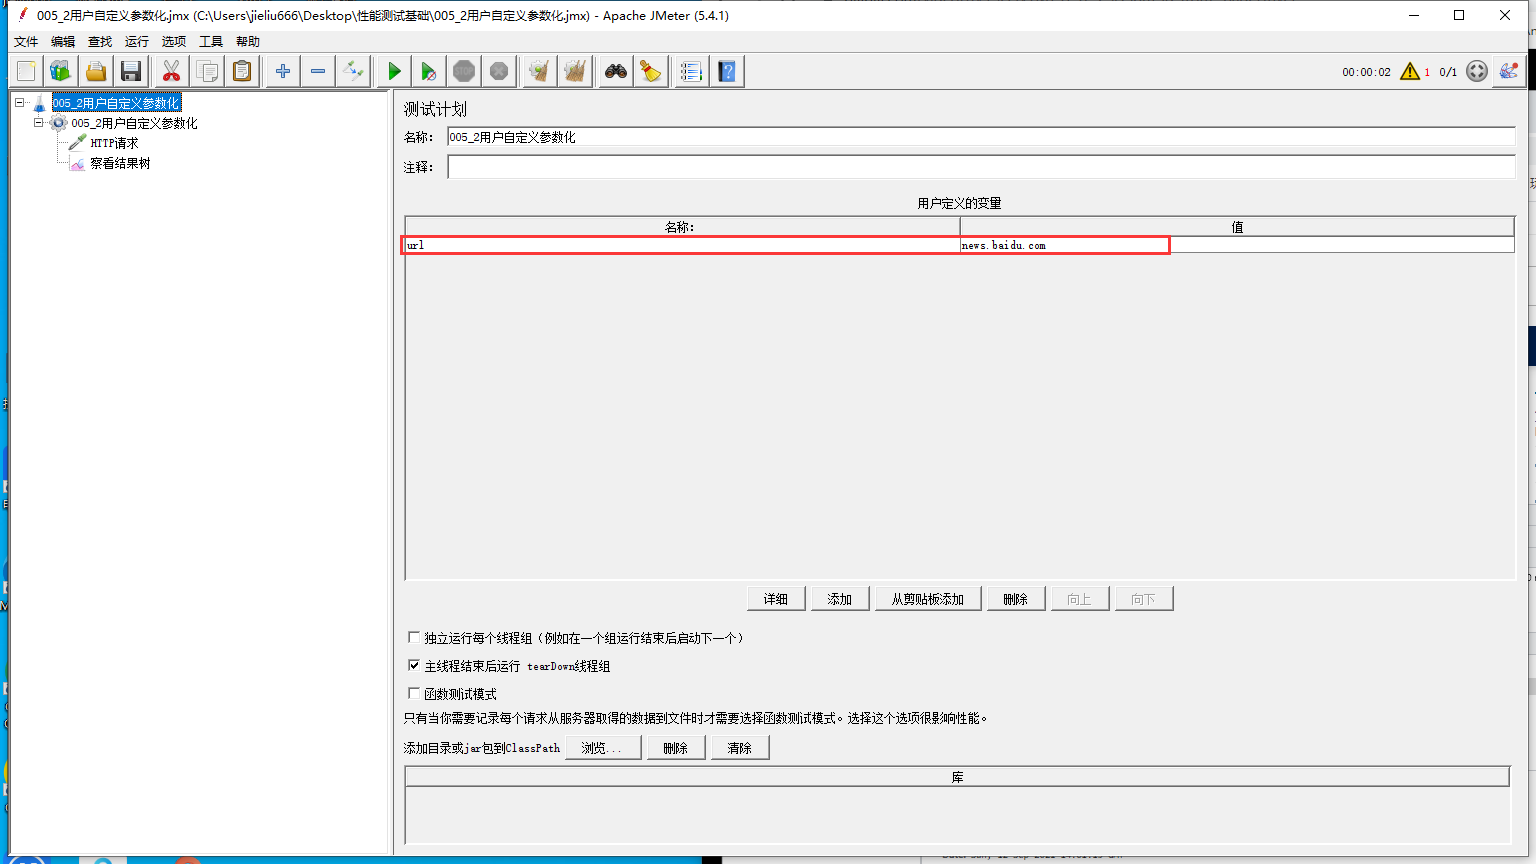Open the 文件 menu
This screenshot has height=864, width=1536.
tap(26, 41)
